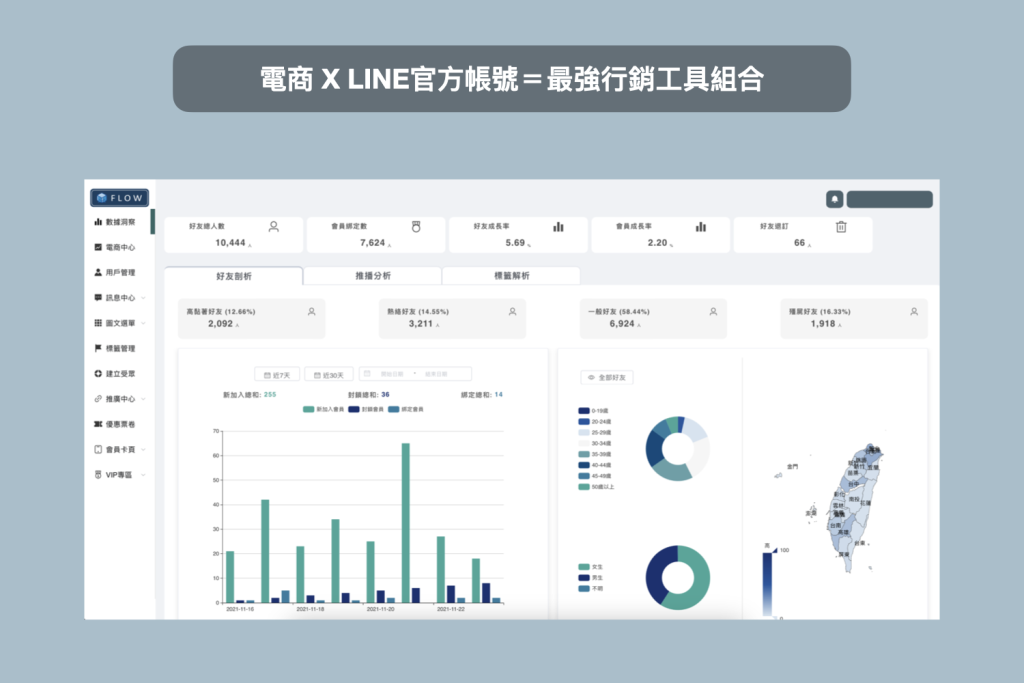Screen dimensions: 1024x683
Task: Switch to 好友剖析 tab
Action: coord(233,276)
